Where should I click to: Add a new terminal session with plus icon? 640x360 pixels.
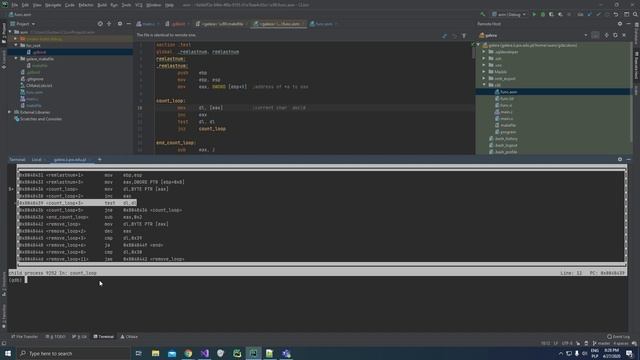pyautogui.click(x=100, y=160)
